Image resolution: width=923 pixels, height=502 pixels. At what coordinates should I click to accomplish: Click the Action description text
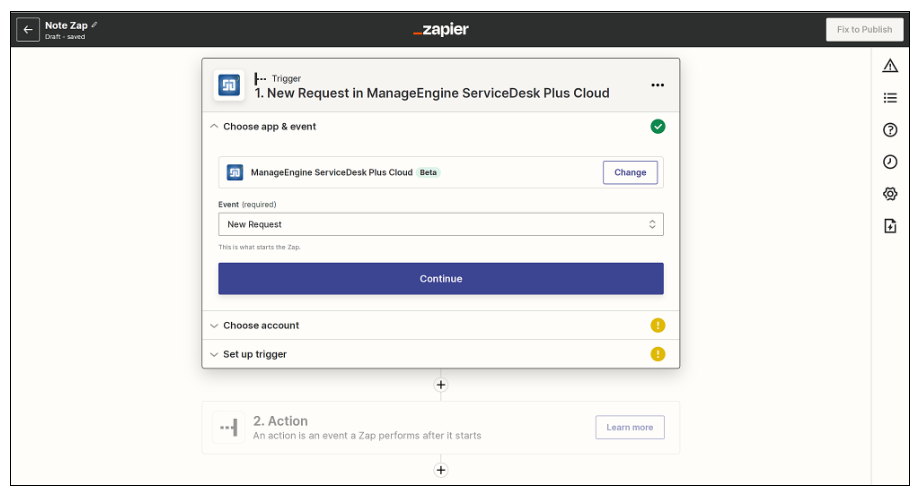pos(367,435)
